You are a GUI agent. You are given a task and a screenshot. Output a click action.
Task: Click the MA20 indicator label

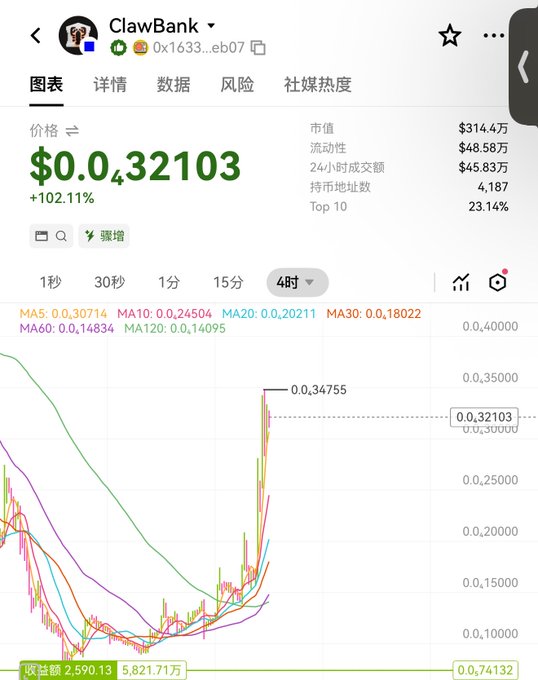pyautogui.click(x=269, y=314)
